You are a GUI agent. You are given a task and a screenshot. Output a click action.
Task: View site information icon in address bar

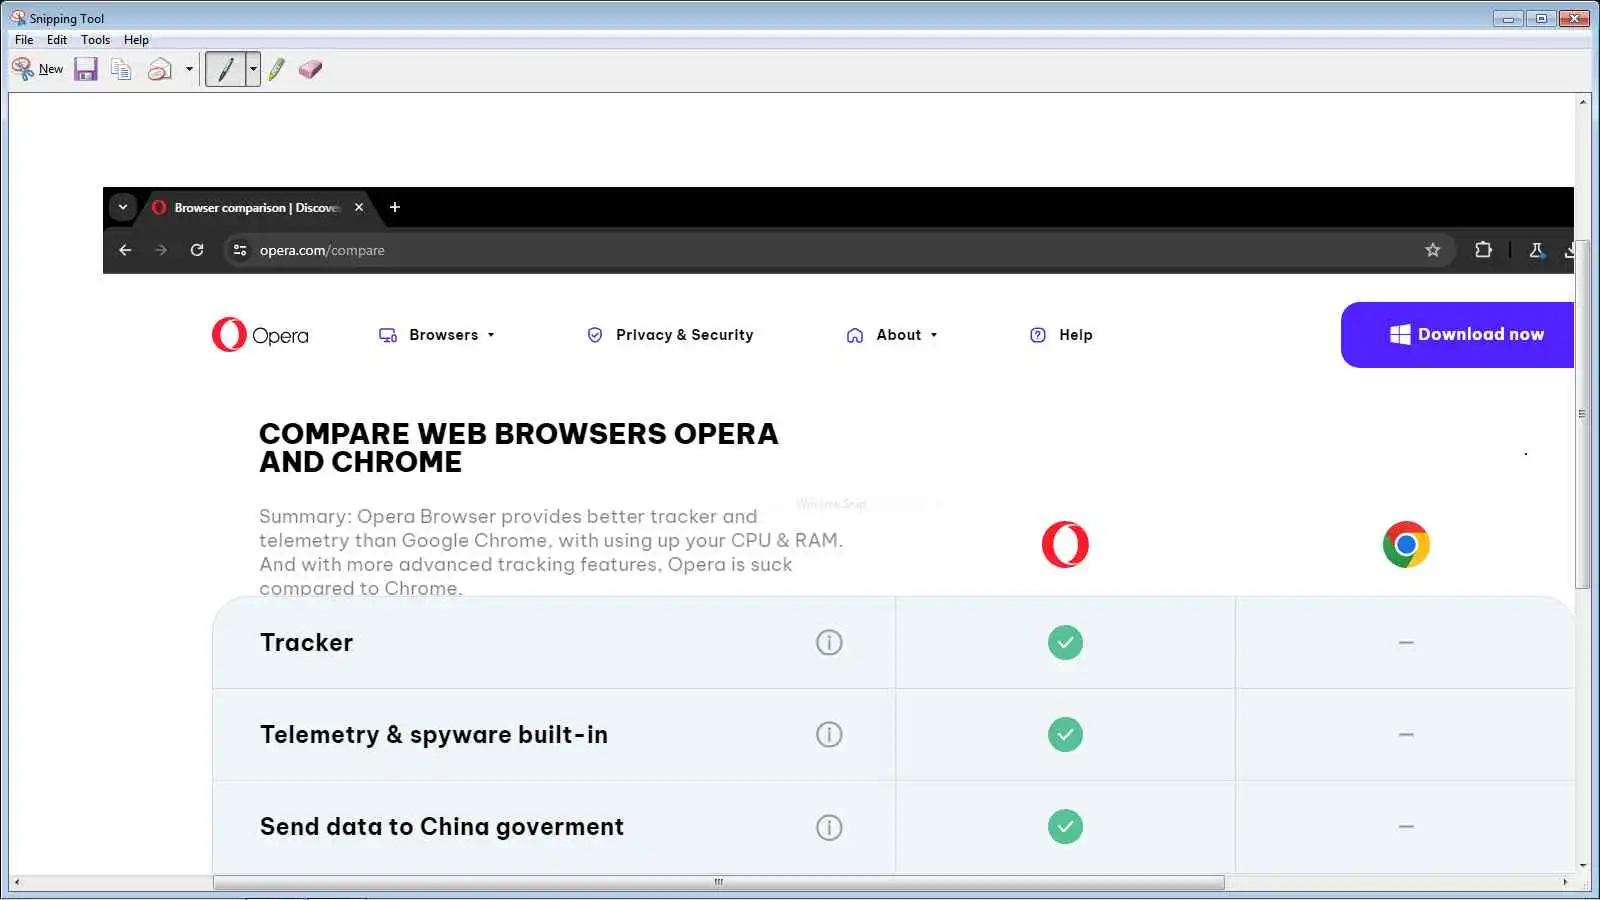click(x=240, y=250)
